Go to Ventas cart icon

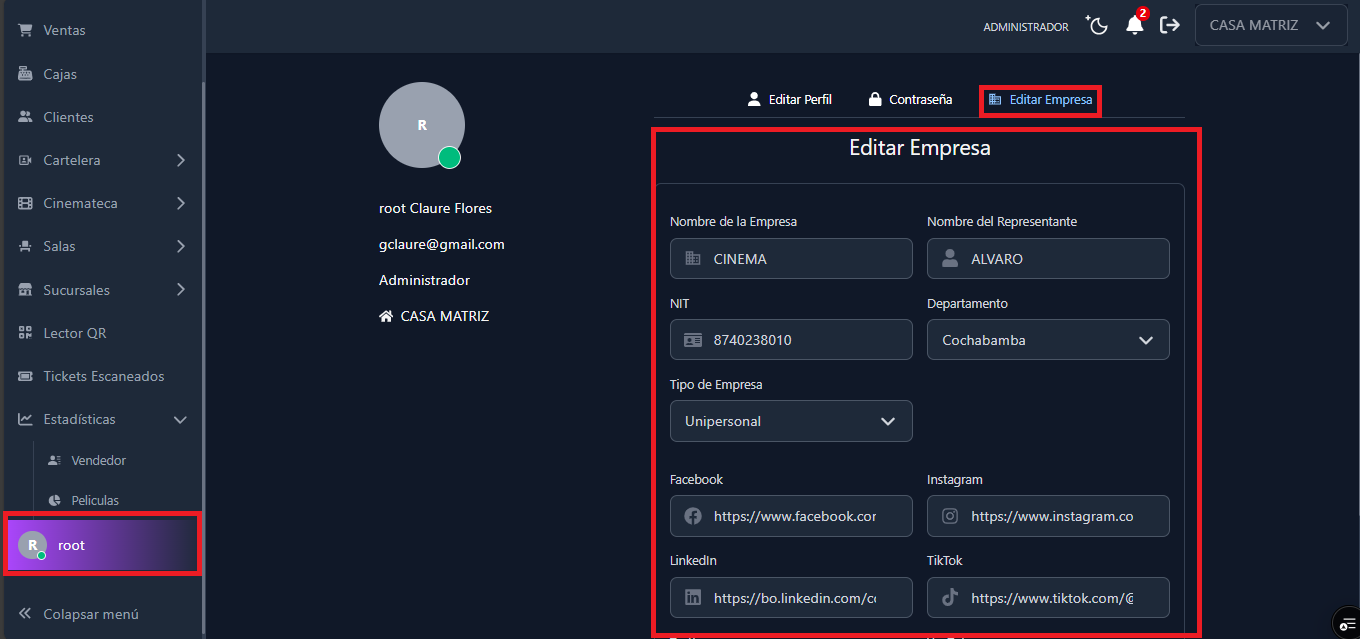pos(26,30)
